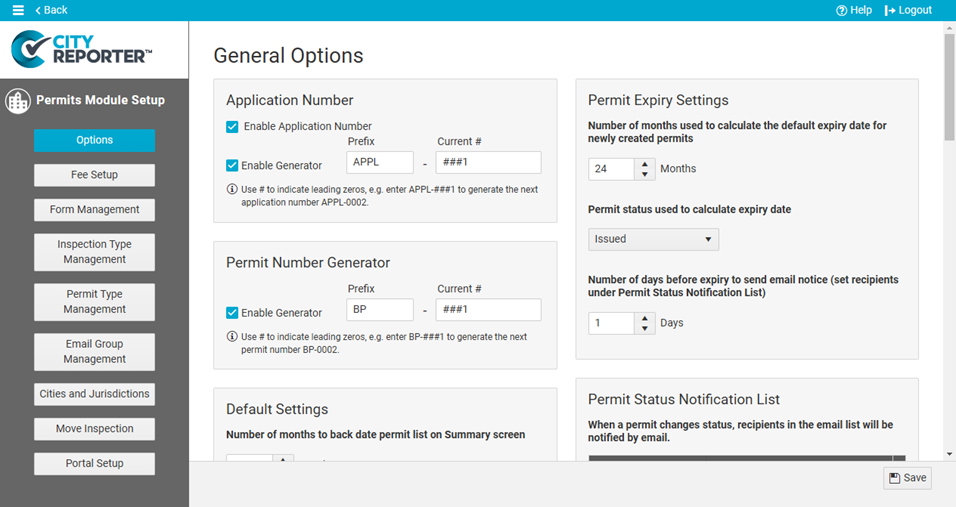Viewport: 956px width, 507px height.
Task: Click the Permits Module building icon
Action: pyautogui.click(x=18, y=101)
